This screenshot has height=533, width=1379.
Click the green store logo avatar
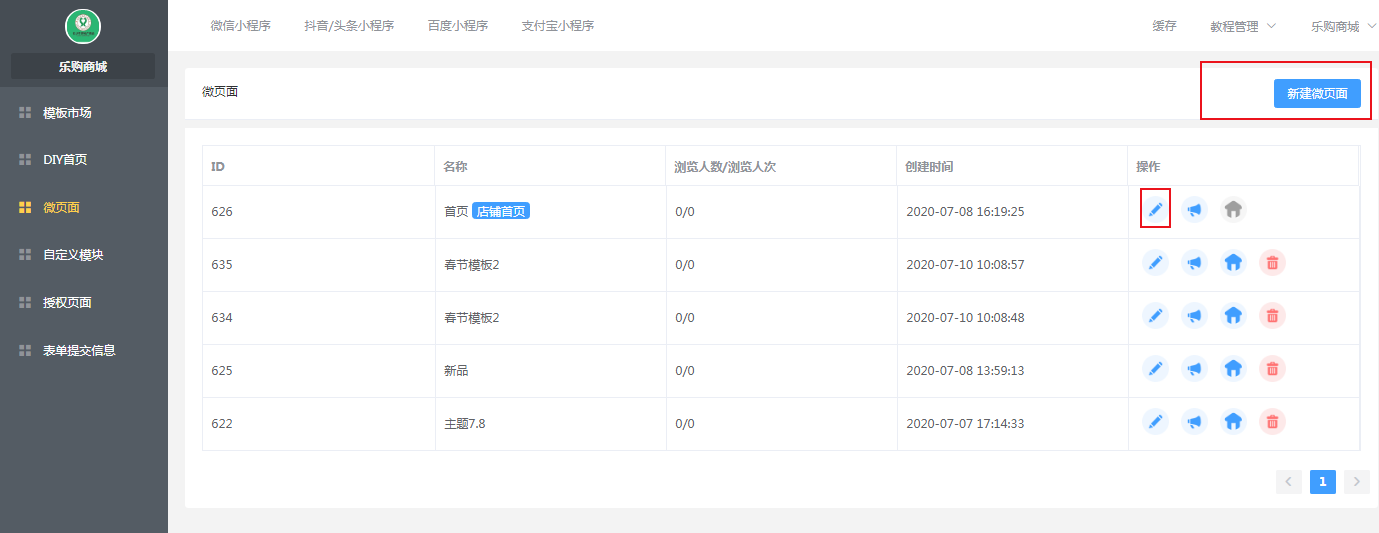click(x=83, y=26)
